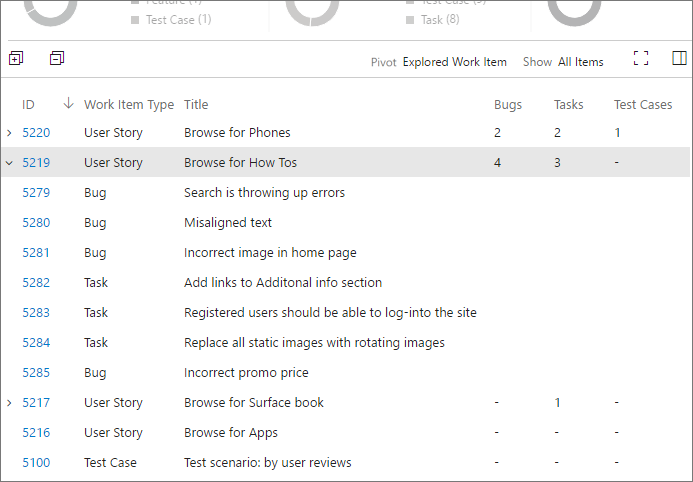Open the Show All Items filter

(x=580, y=62)
